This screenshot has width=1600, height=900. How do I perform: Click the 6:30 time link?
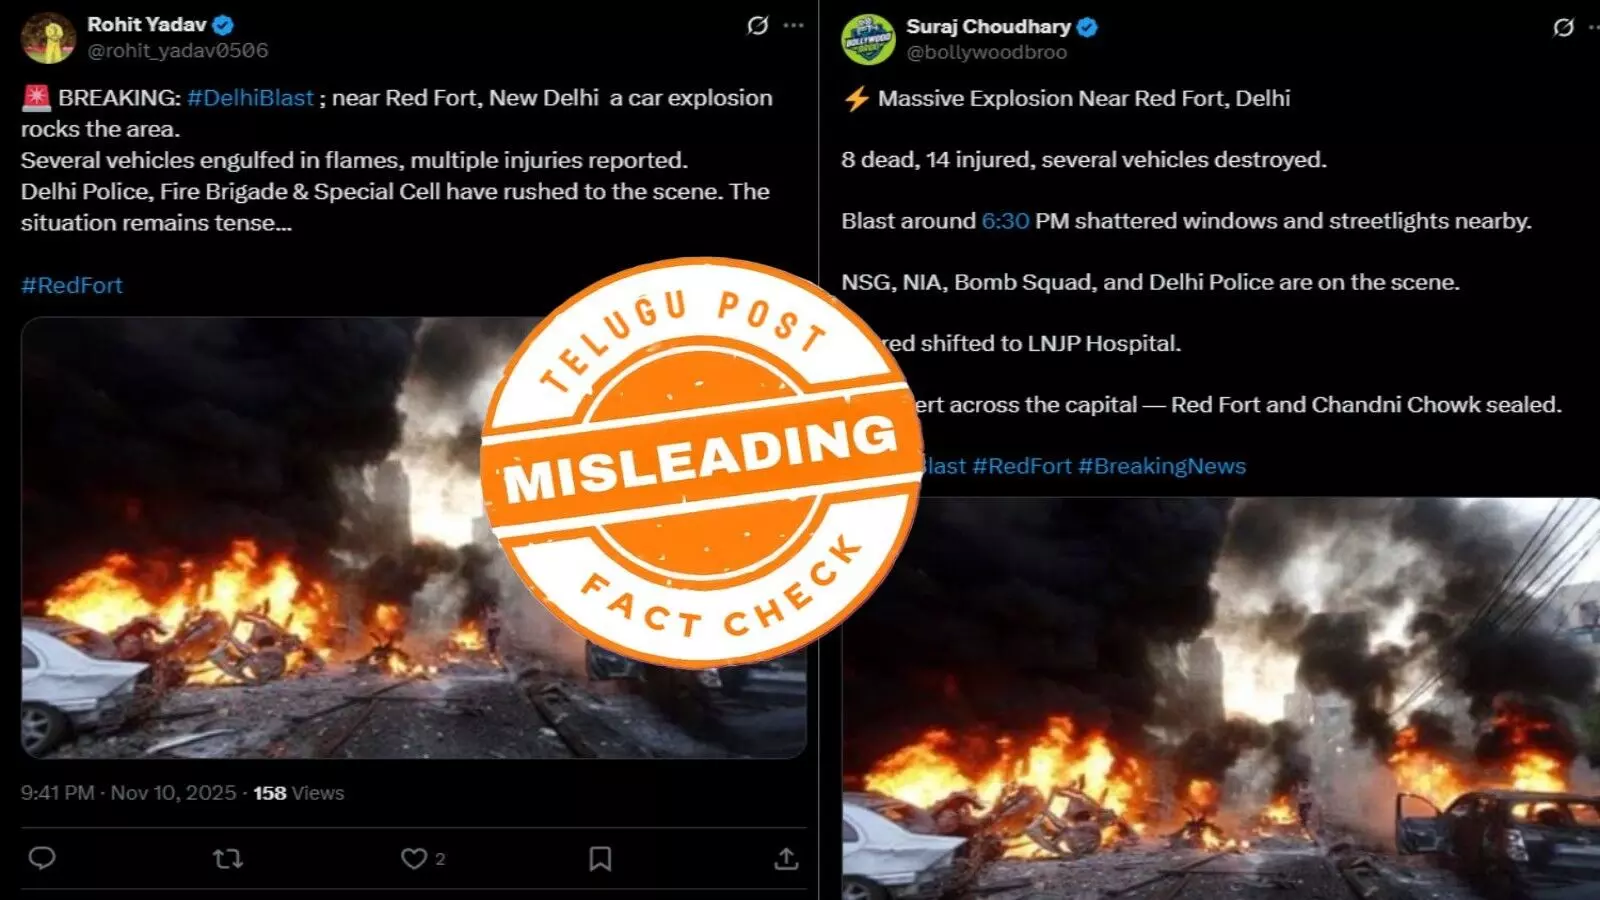pyautogui.click(x=1005, y=221)
